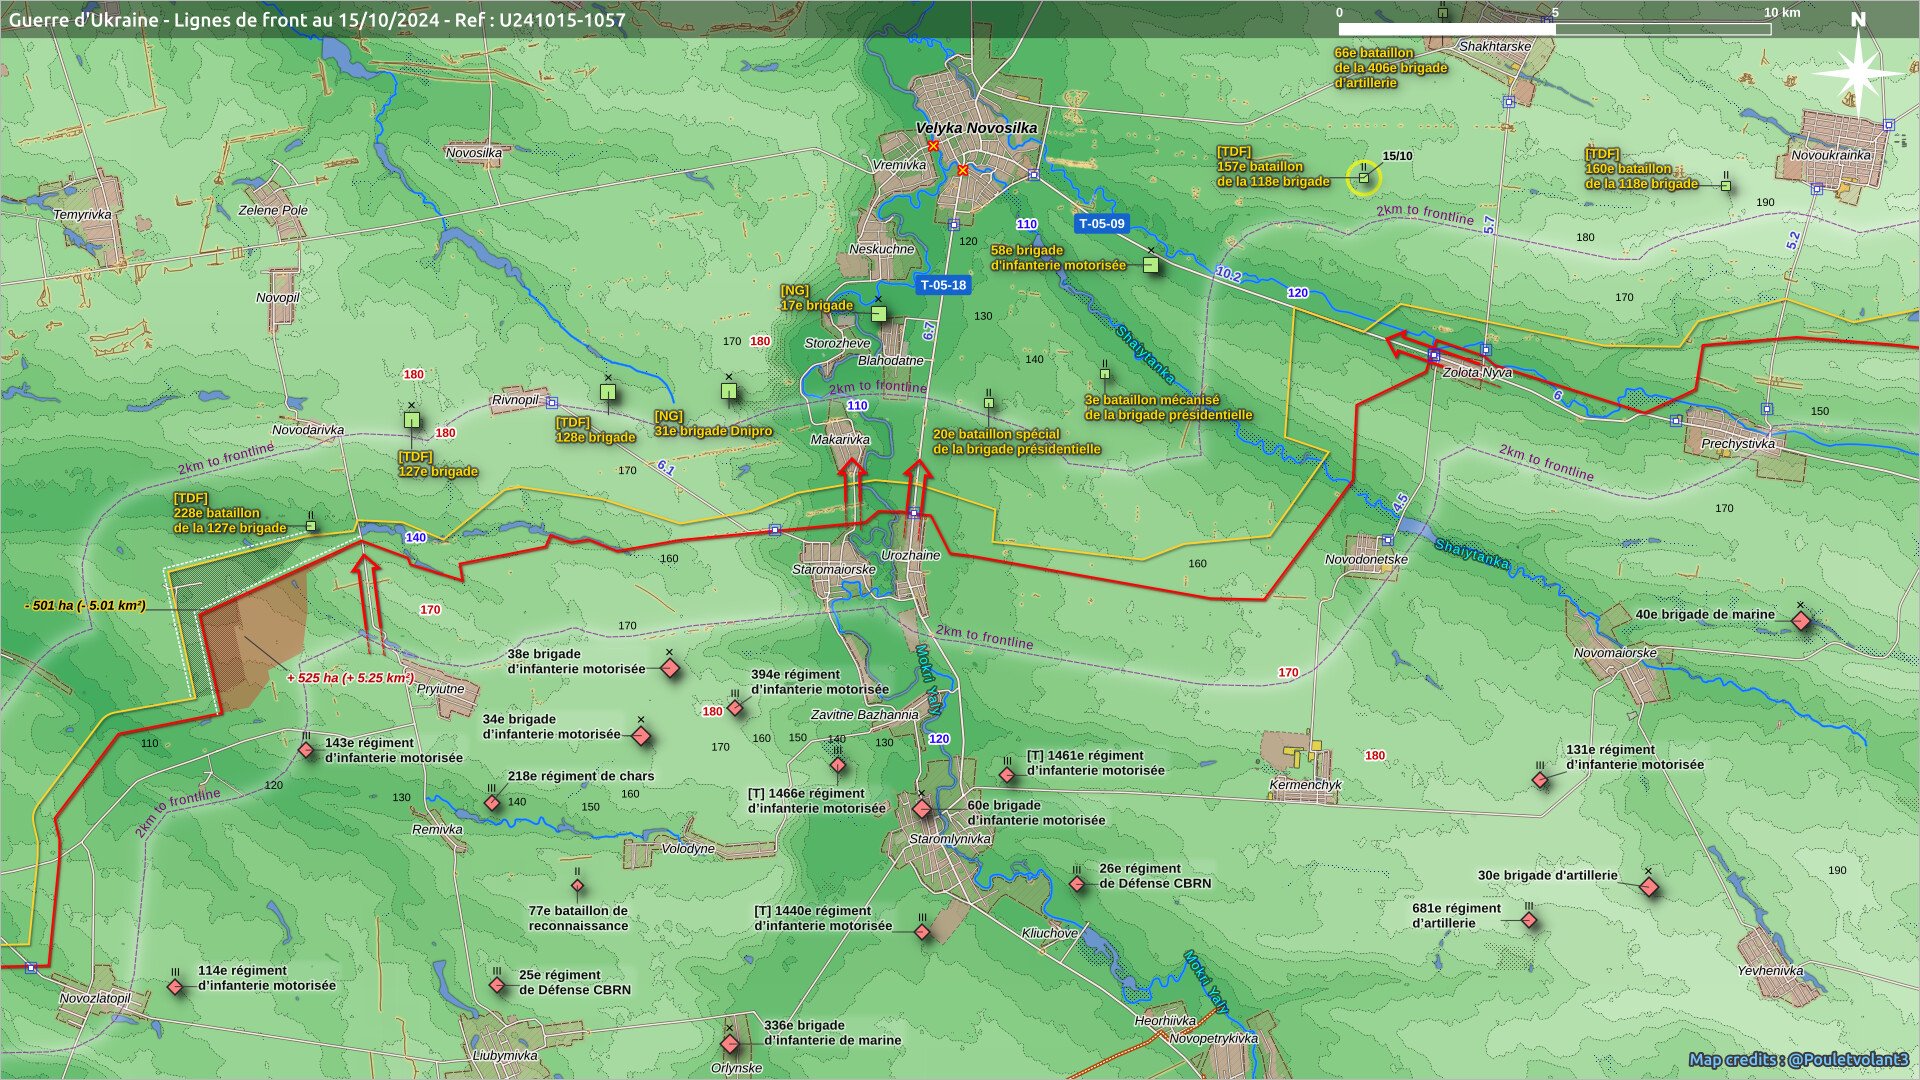This screenshot has height=1080, width=1920.
Task: Click the 114e régiment diamond marker
Action: [175, 987]
